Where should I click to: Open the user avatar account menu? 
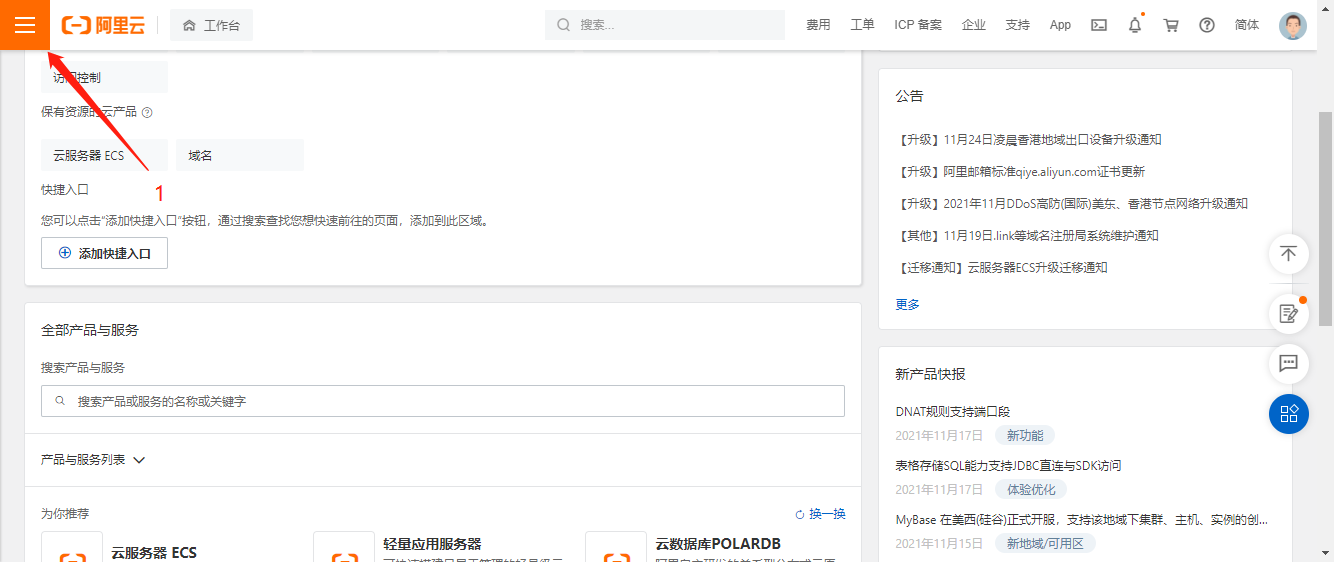click(1293, 26)
